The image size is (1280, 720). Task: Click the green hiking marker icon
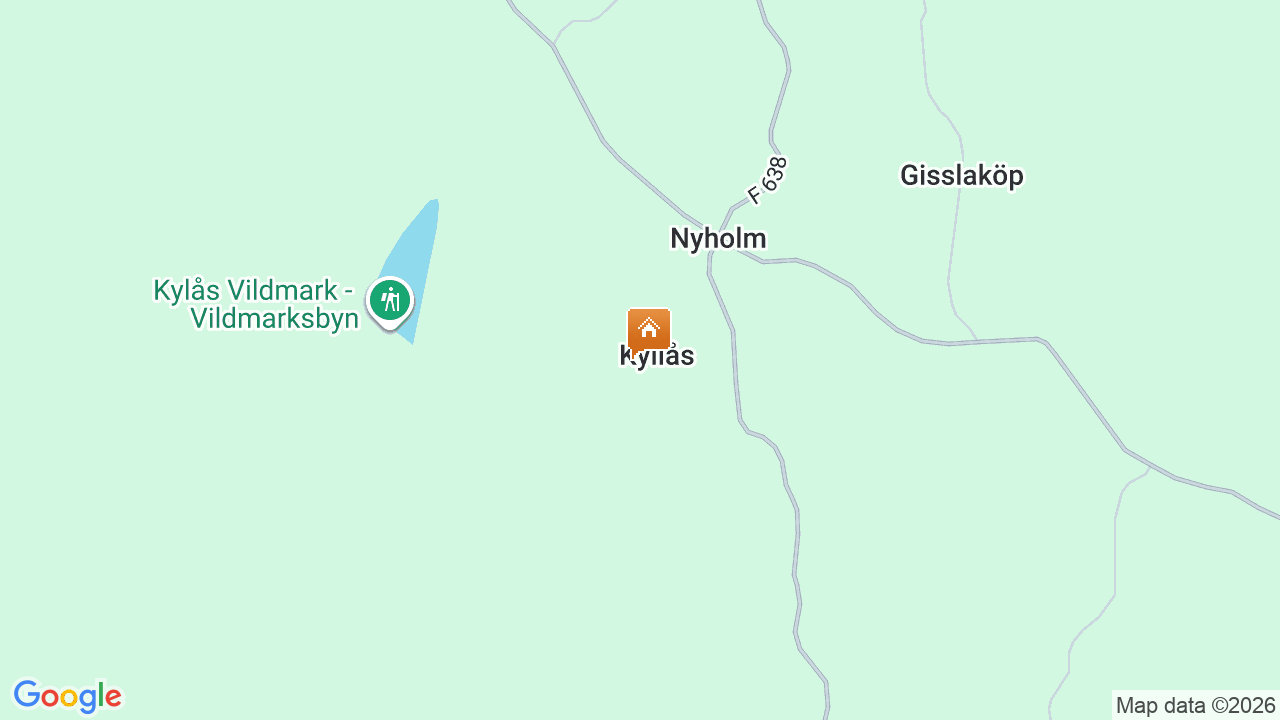390,301
